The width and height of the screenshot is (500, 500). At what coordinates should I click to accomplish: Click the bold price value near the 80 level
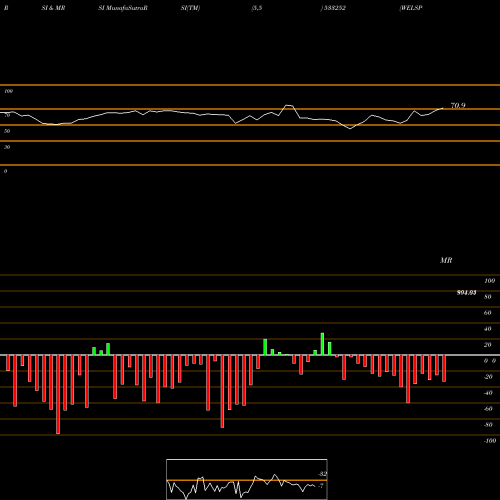point(466,293)
